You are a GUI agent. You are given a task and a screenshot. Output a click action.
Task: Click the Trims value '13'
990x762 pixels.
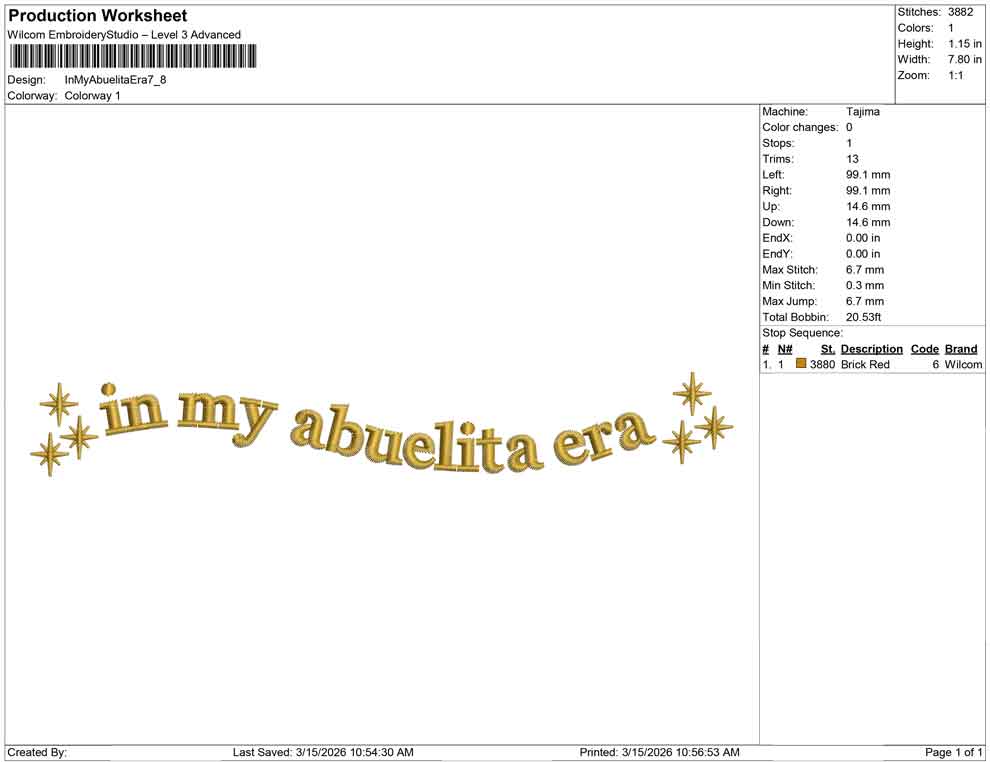(852, 159)
